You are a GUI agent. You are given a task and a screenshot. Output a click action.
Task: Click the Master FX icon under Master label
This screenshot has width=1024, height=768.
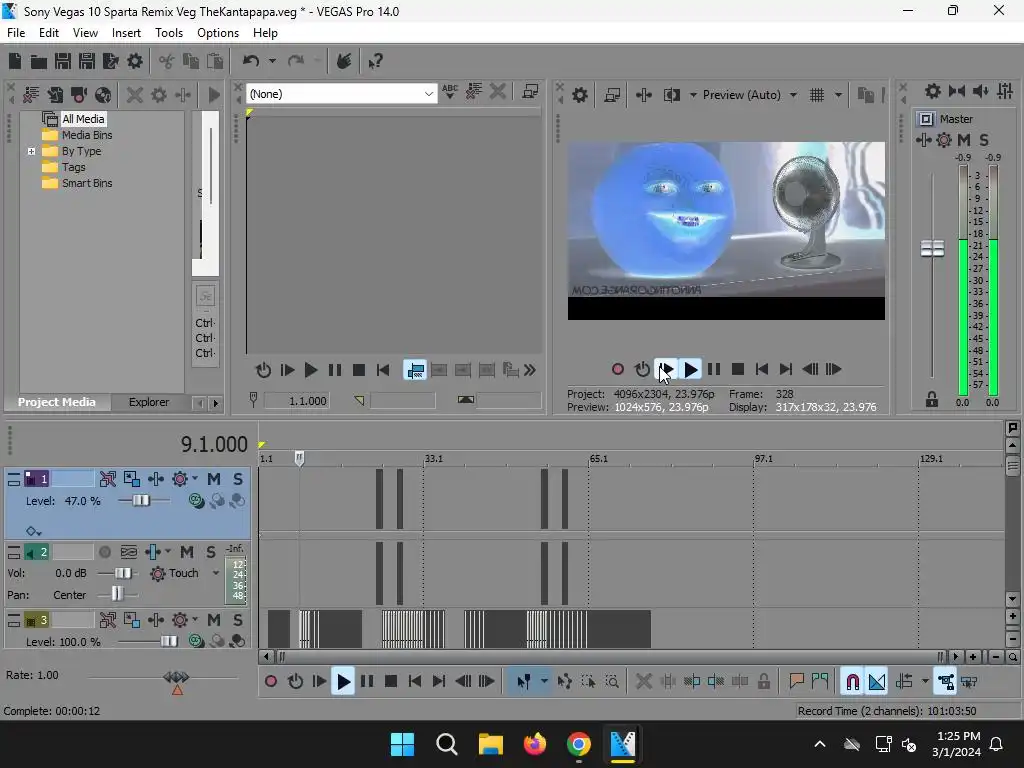tap(923, 140)
